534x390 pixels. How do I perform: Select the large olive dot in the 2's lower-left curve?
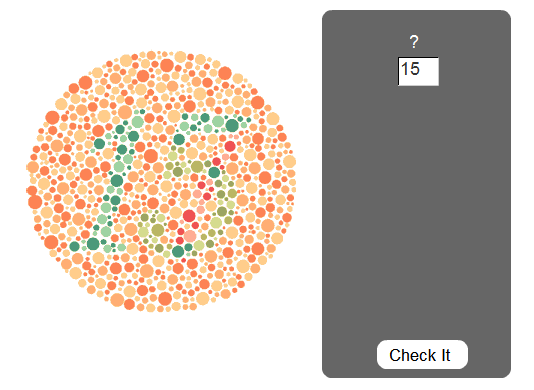[x=158, y=230]
